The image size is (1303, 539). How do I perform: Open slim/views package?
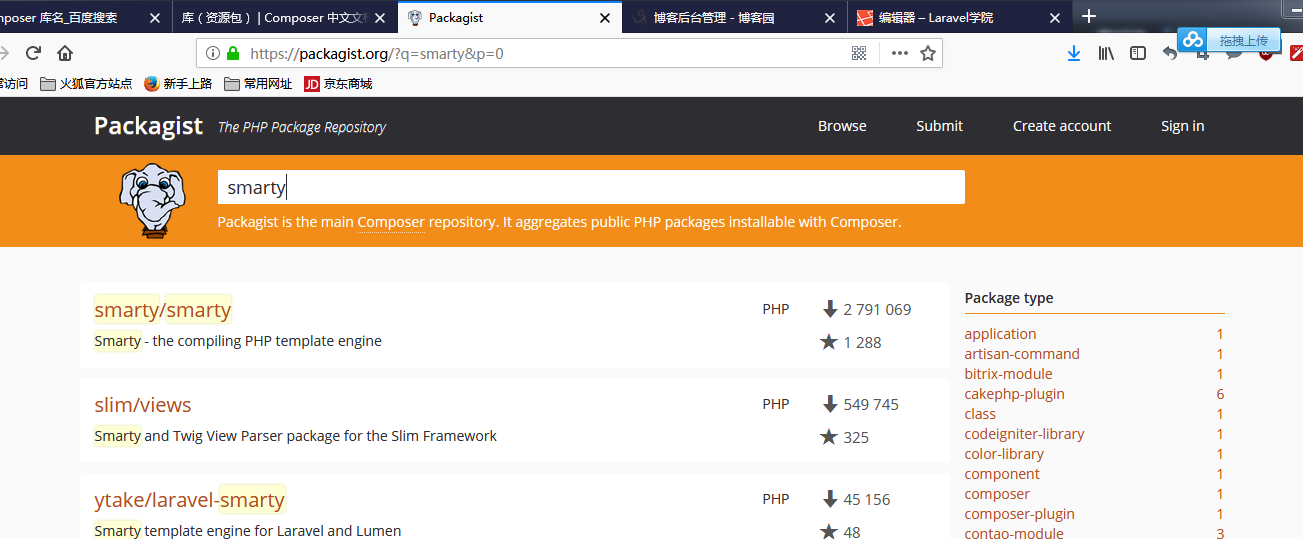(x=143, y=405)
